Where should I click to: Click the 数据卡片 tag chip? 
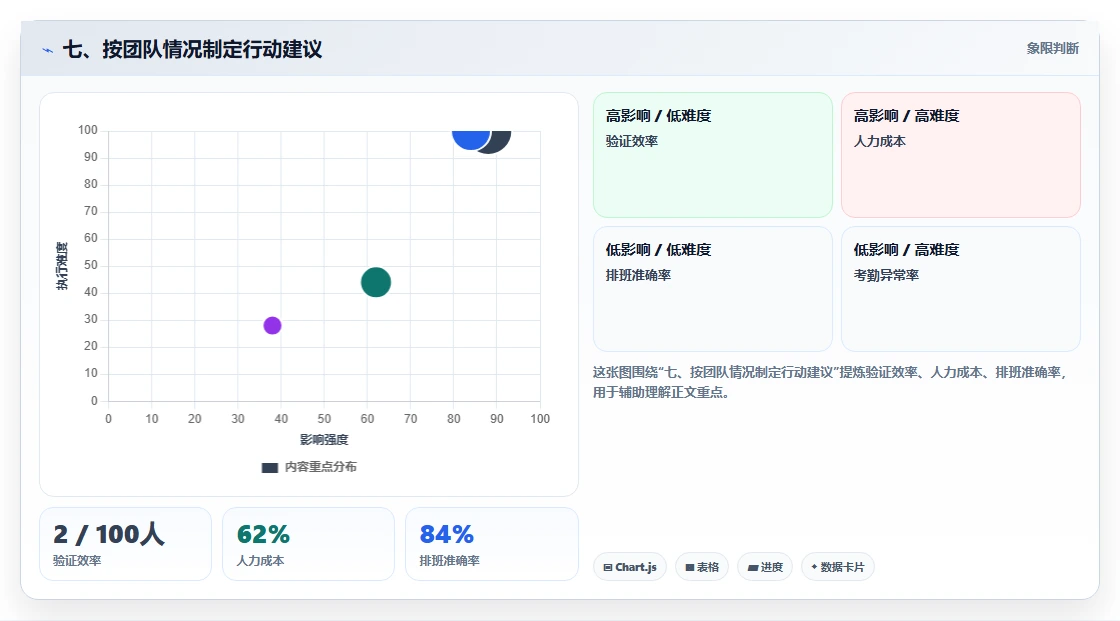pos(838,567)
